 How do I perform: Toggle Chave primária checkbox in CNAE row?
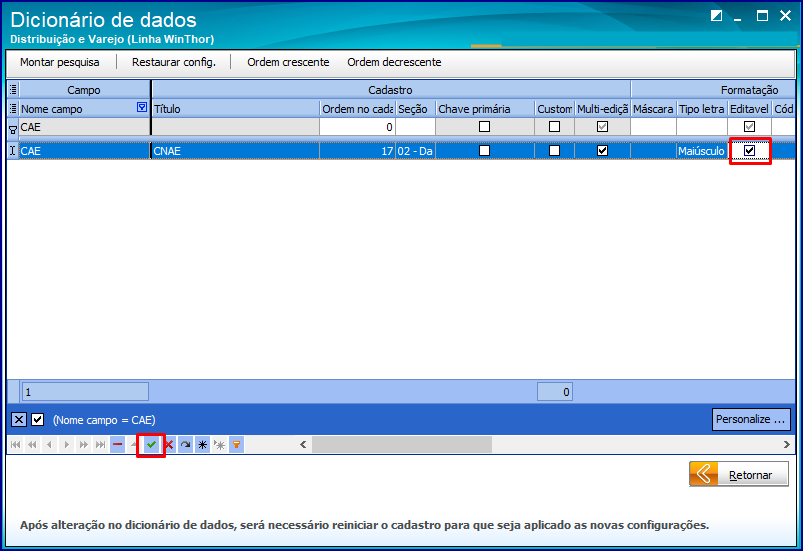point(484,151)
